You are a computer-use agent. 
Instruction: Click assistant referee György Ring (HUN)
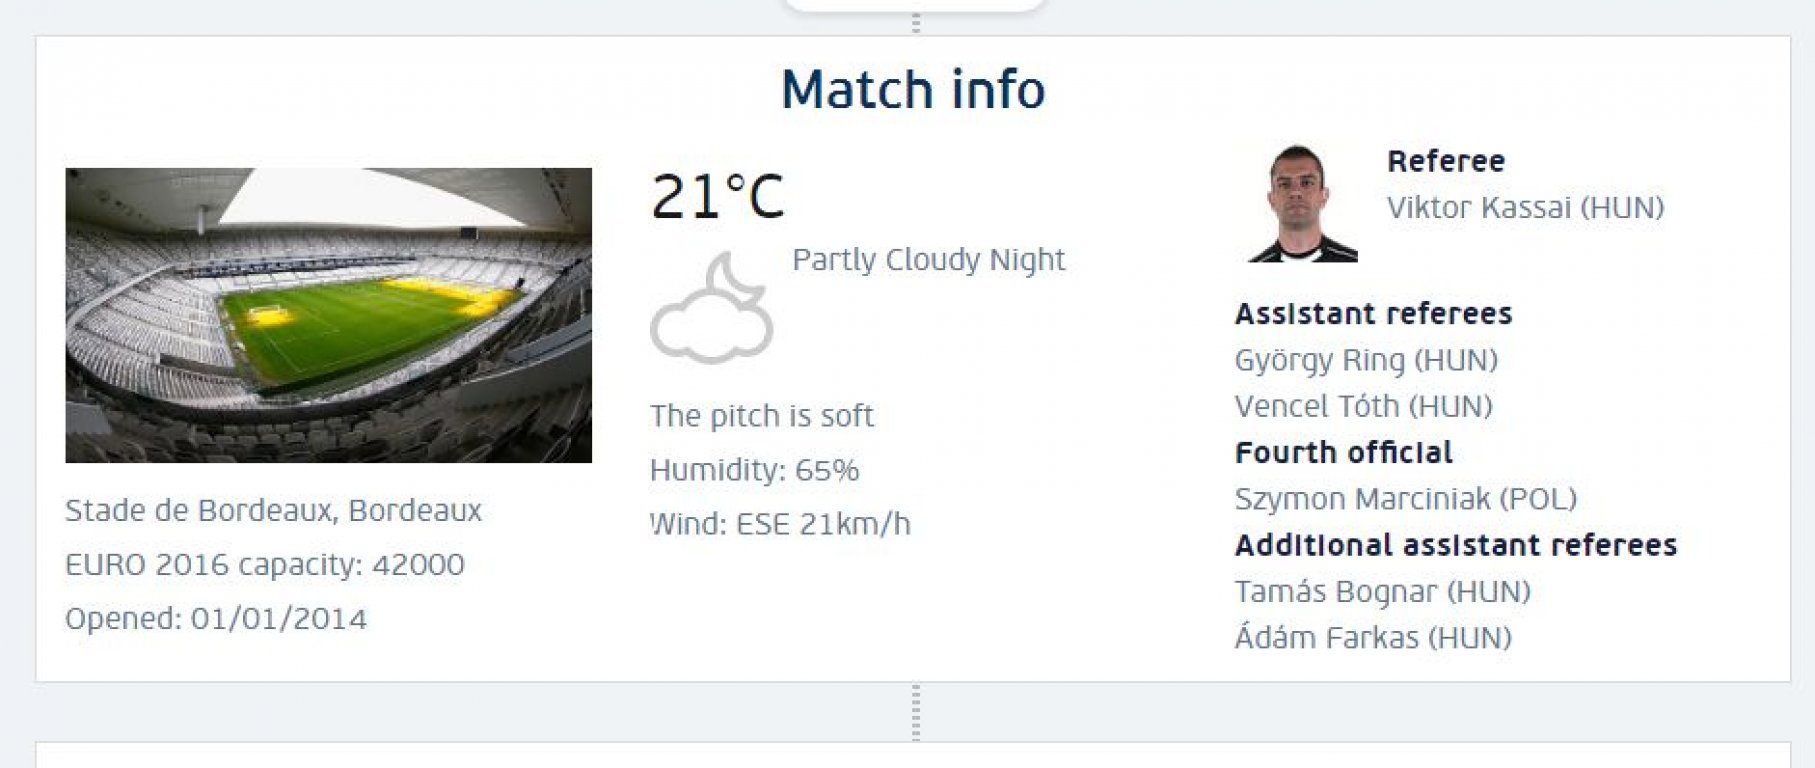1366,360
